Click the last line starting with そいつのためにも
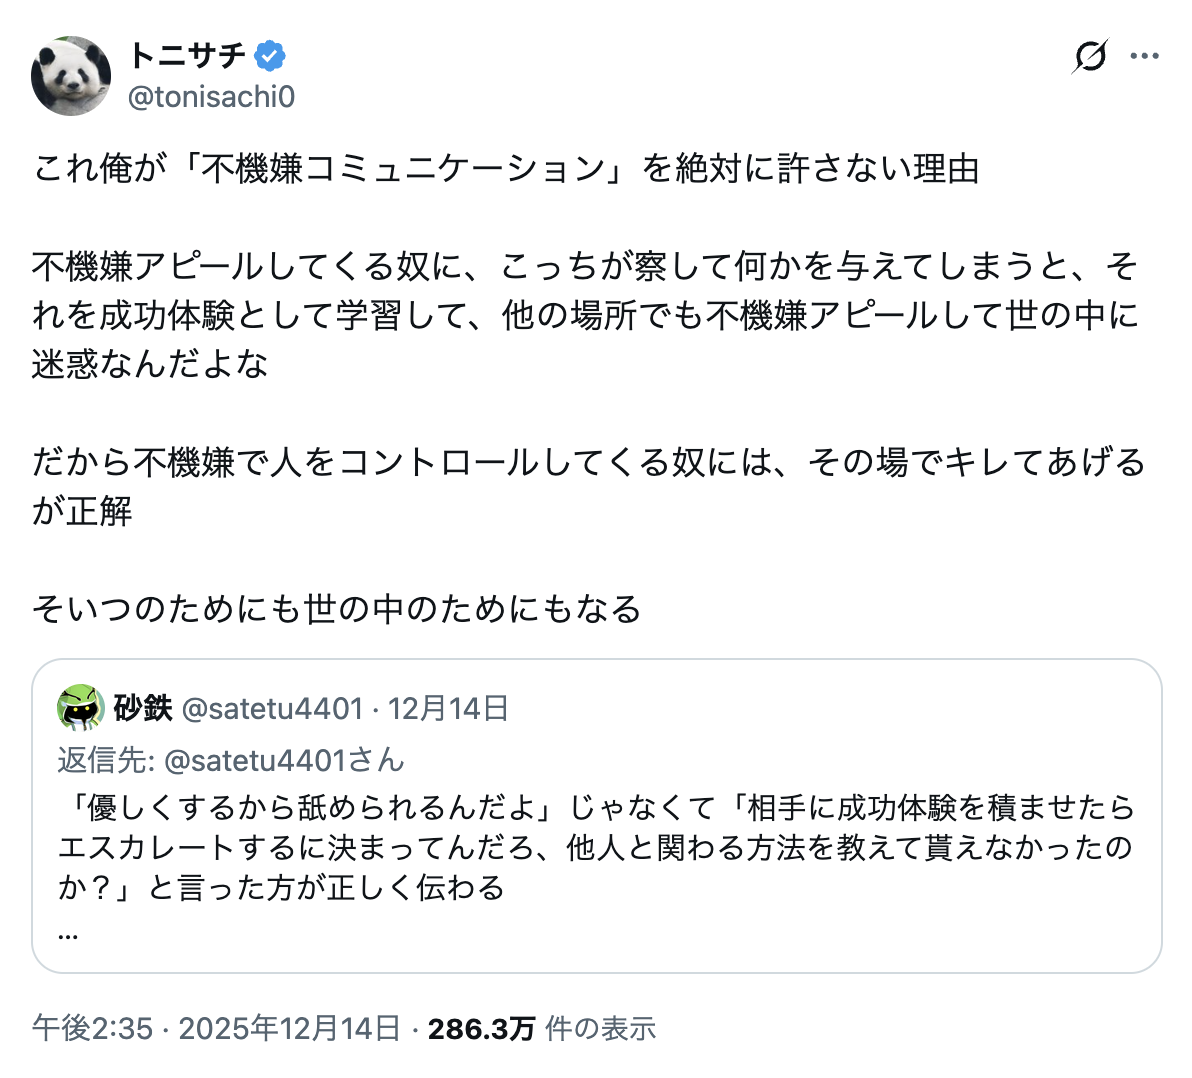 [x=337, y=608]
